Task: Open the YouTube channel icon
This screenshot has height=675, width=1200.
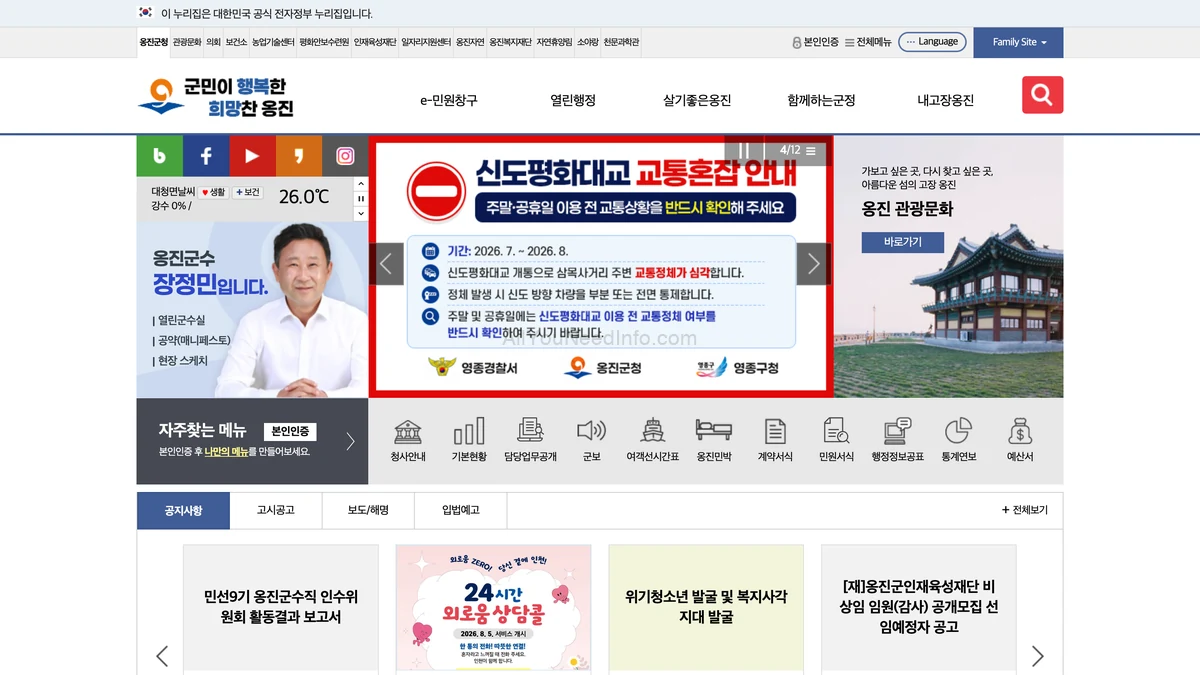Action: pyautogui.click(x=252, y=155)
